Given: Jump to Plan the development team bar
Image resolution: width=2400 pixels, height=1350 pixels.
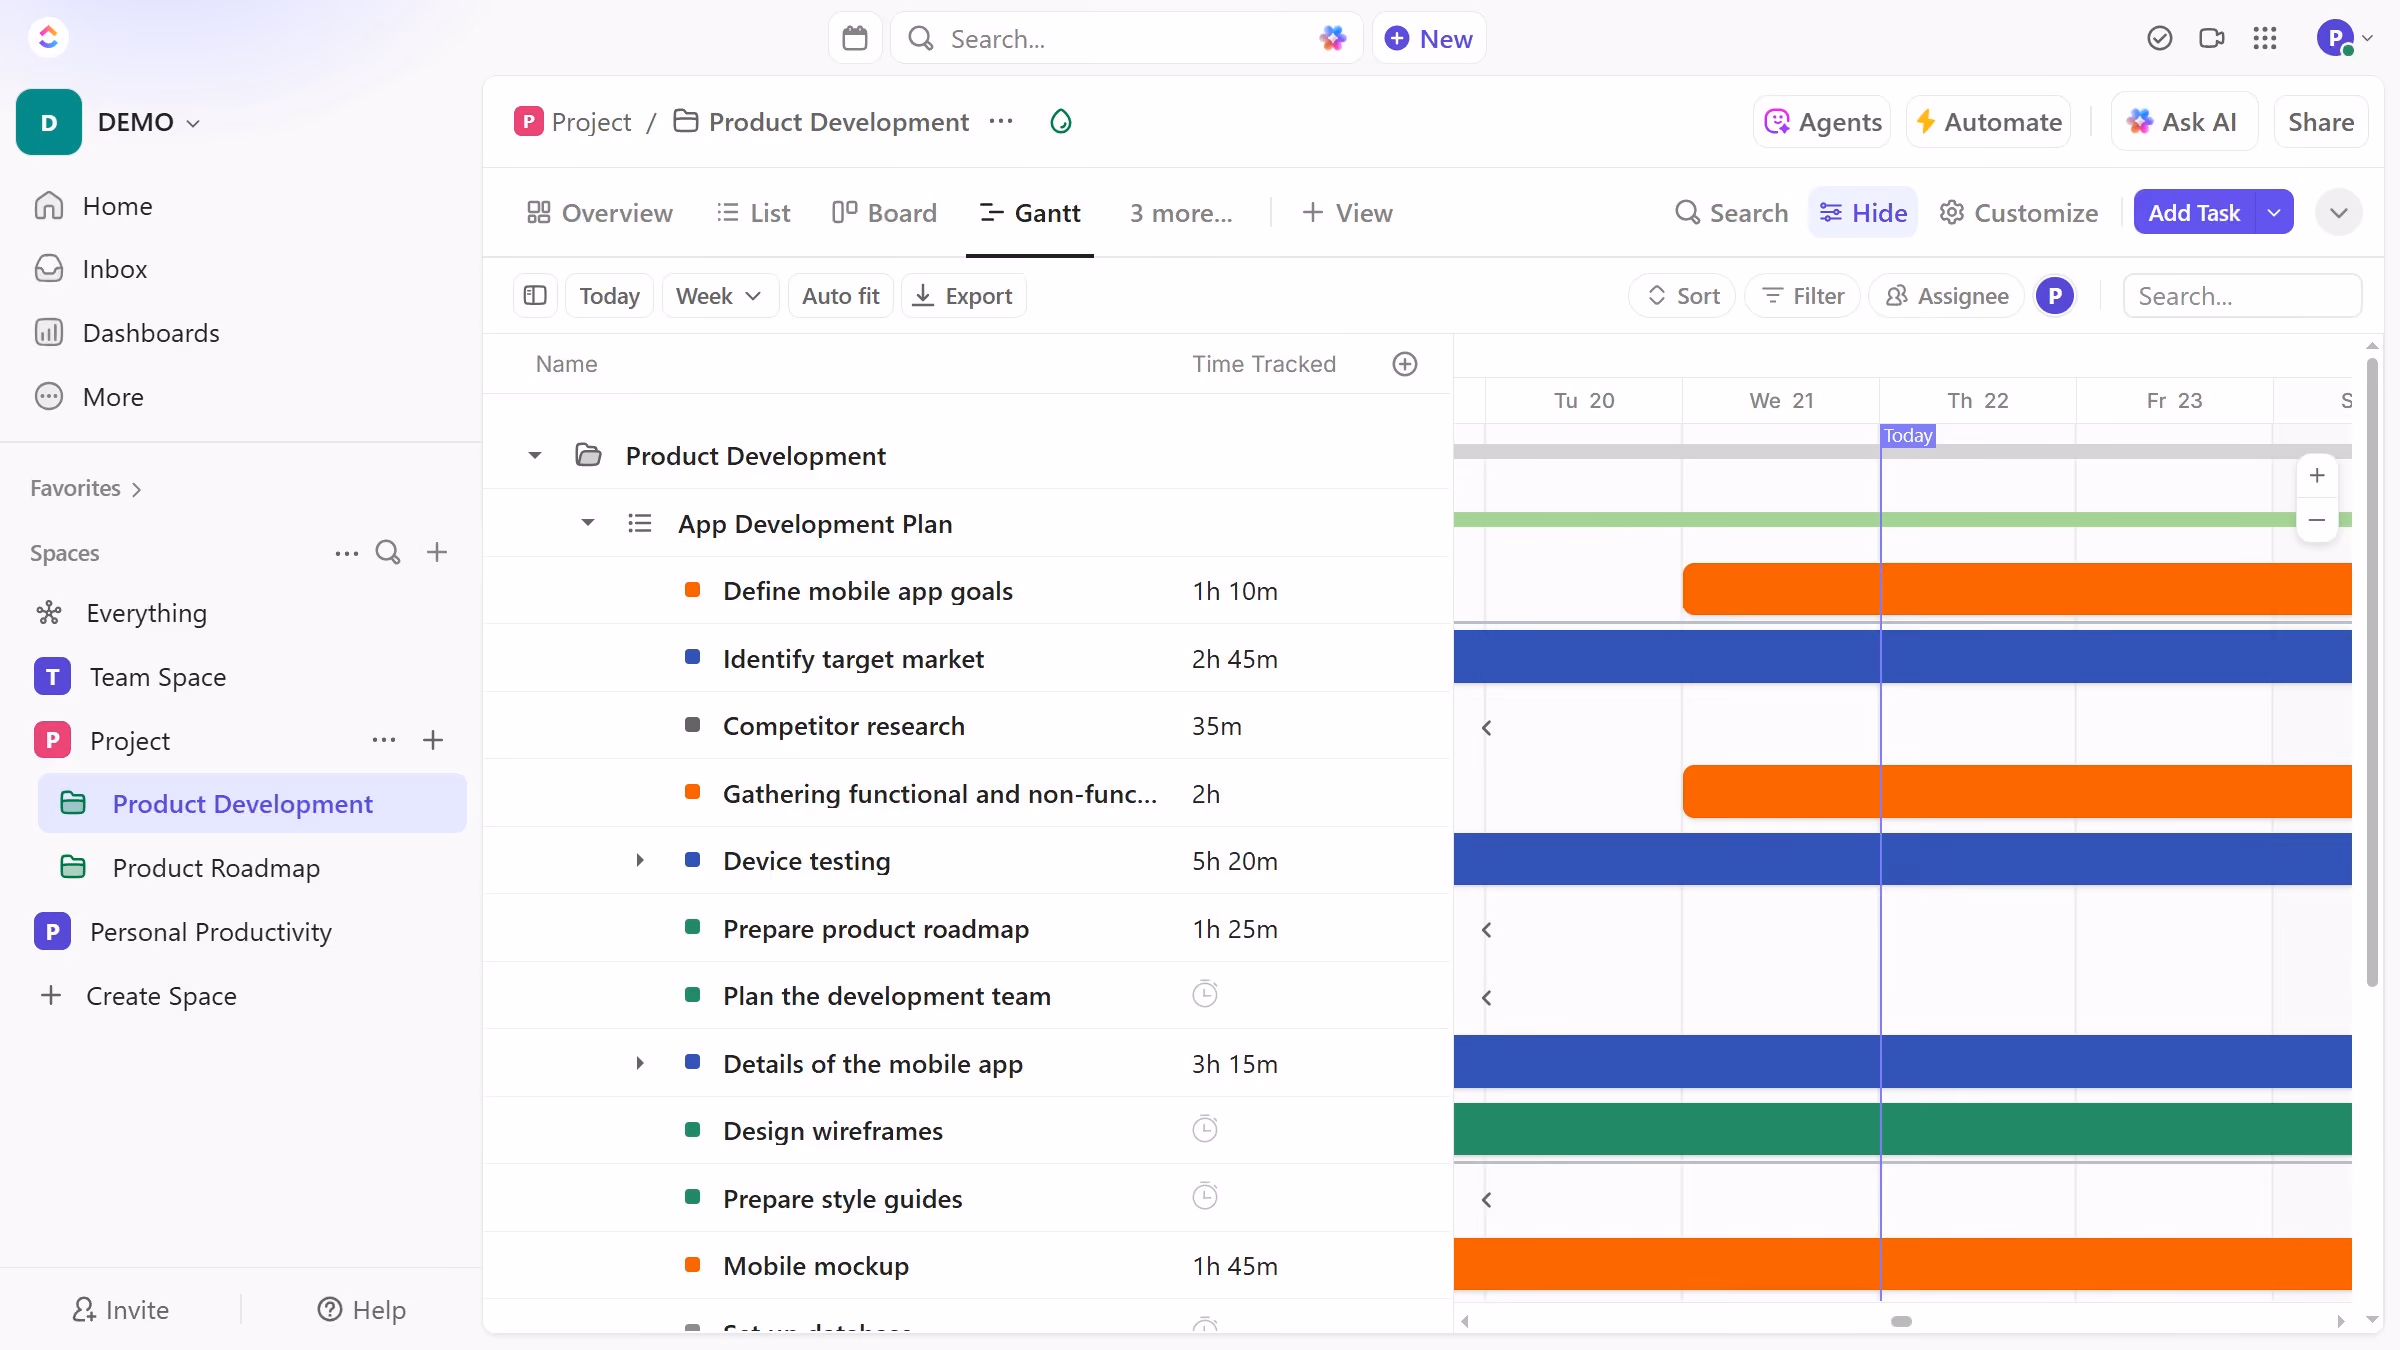Looking at the screenshot, I should pos(1487,998).
